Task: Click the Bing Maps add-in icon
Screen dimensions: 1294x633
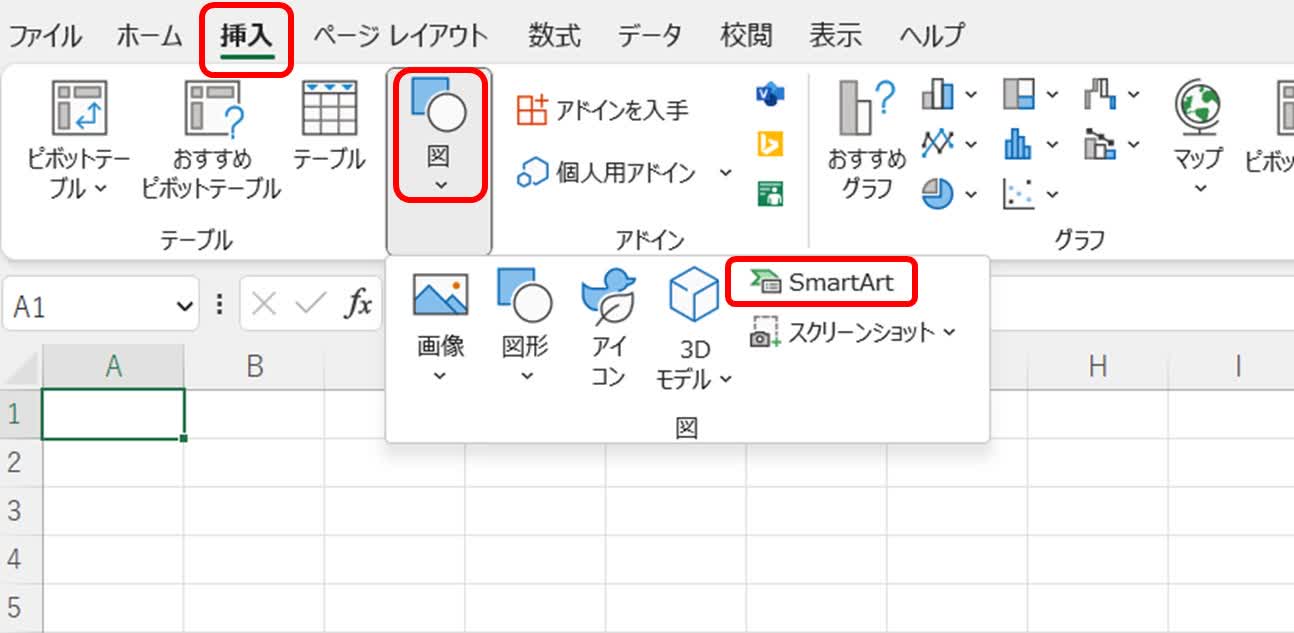Action: coord(769,143)
